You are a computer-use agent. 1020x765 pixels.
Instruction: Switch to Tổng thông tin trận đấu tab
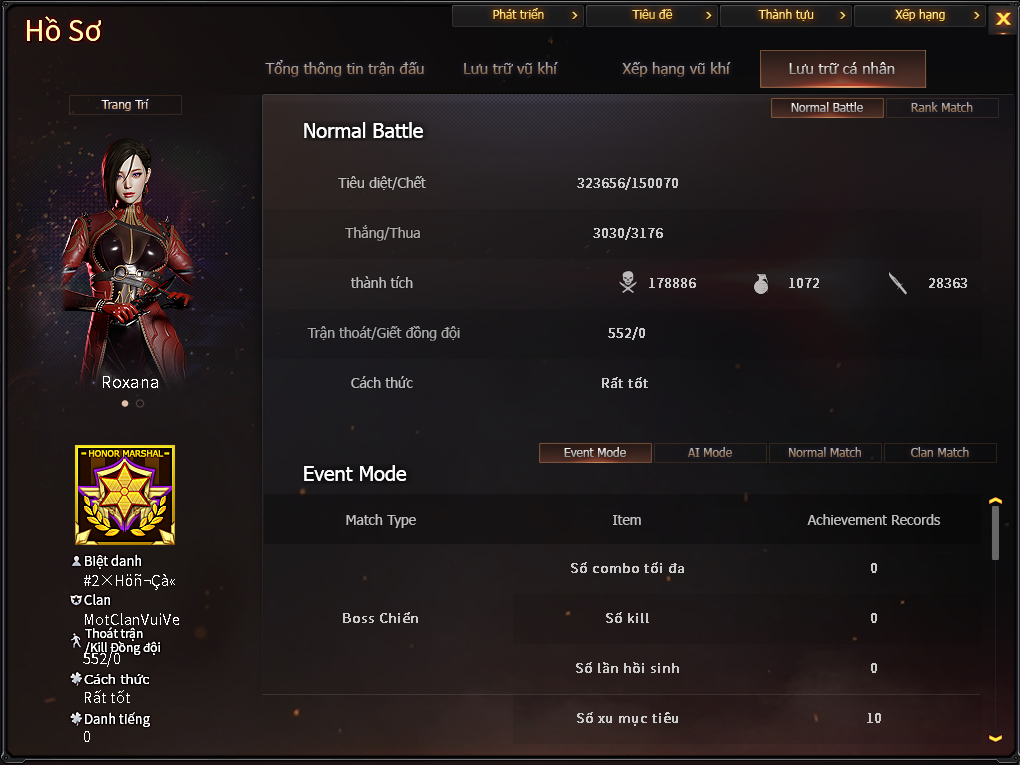(345, 68)
